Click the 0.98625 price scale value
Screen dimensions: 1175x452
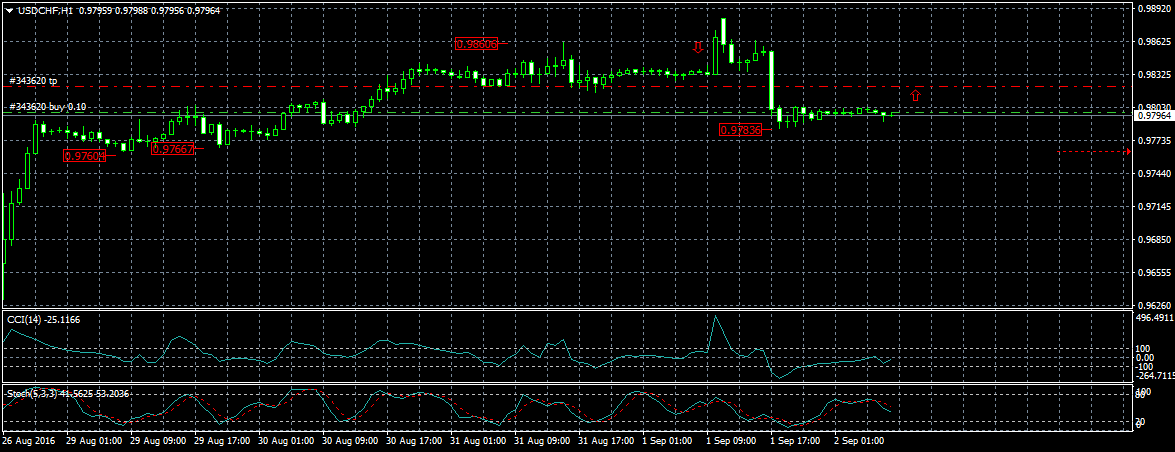click(x=1154, y=42)
